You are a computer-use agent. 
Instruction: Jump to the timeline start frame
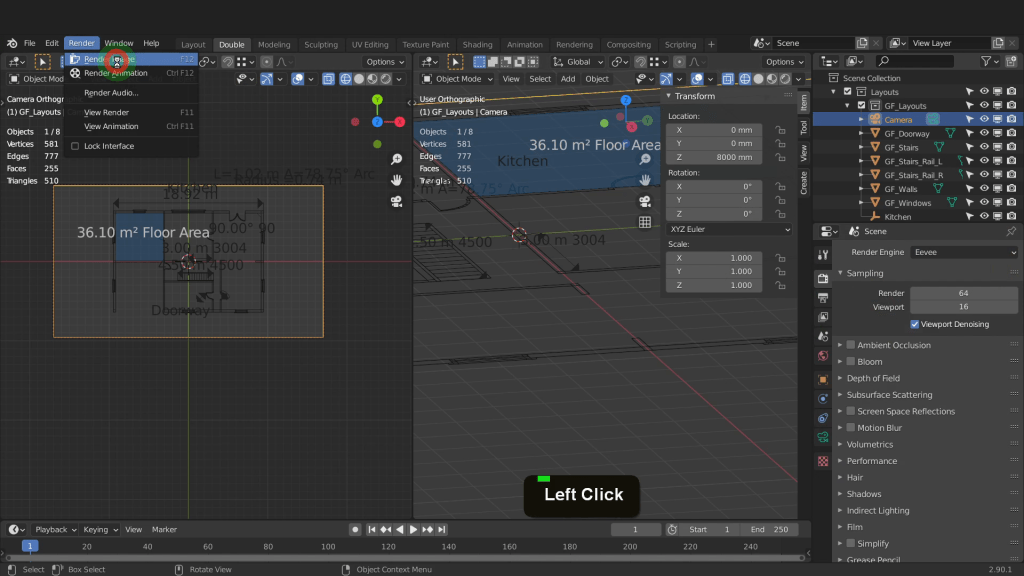point(372,529)
